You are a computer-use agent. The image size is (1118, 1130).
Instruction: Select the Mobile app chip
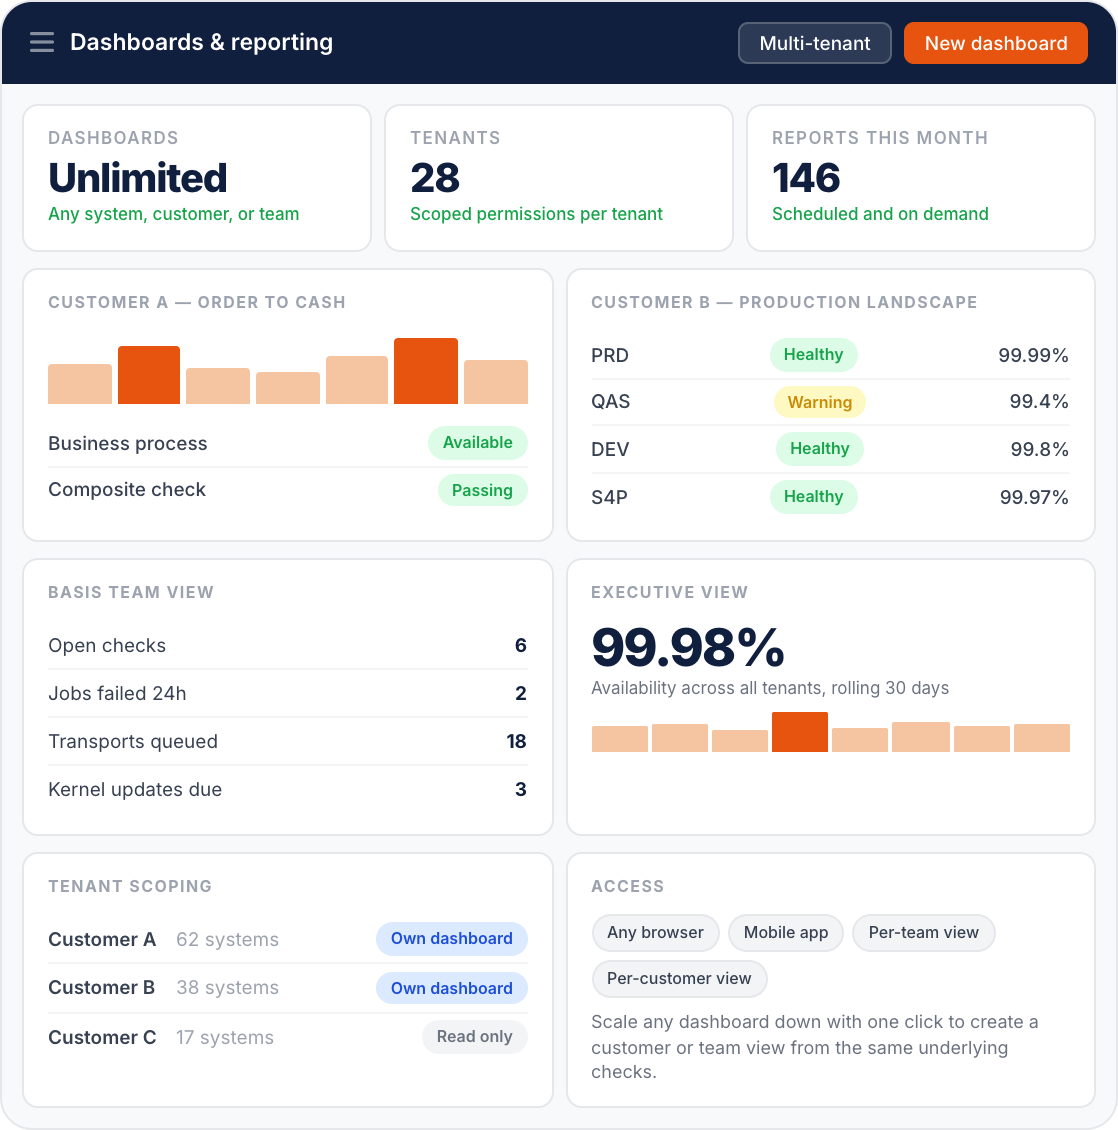(786, 933)
